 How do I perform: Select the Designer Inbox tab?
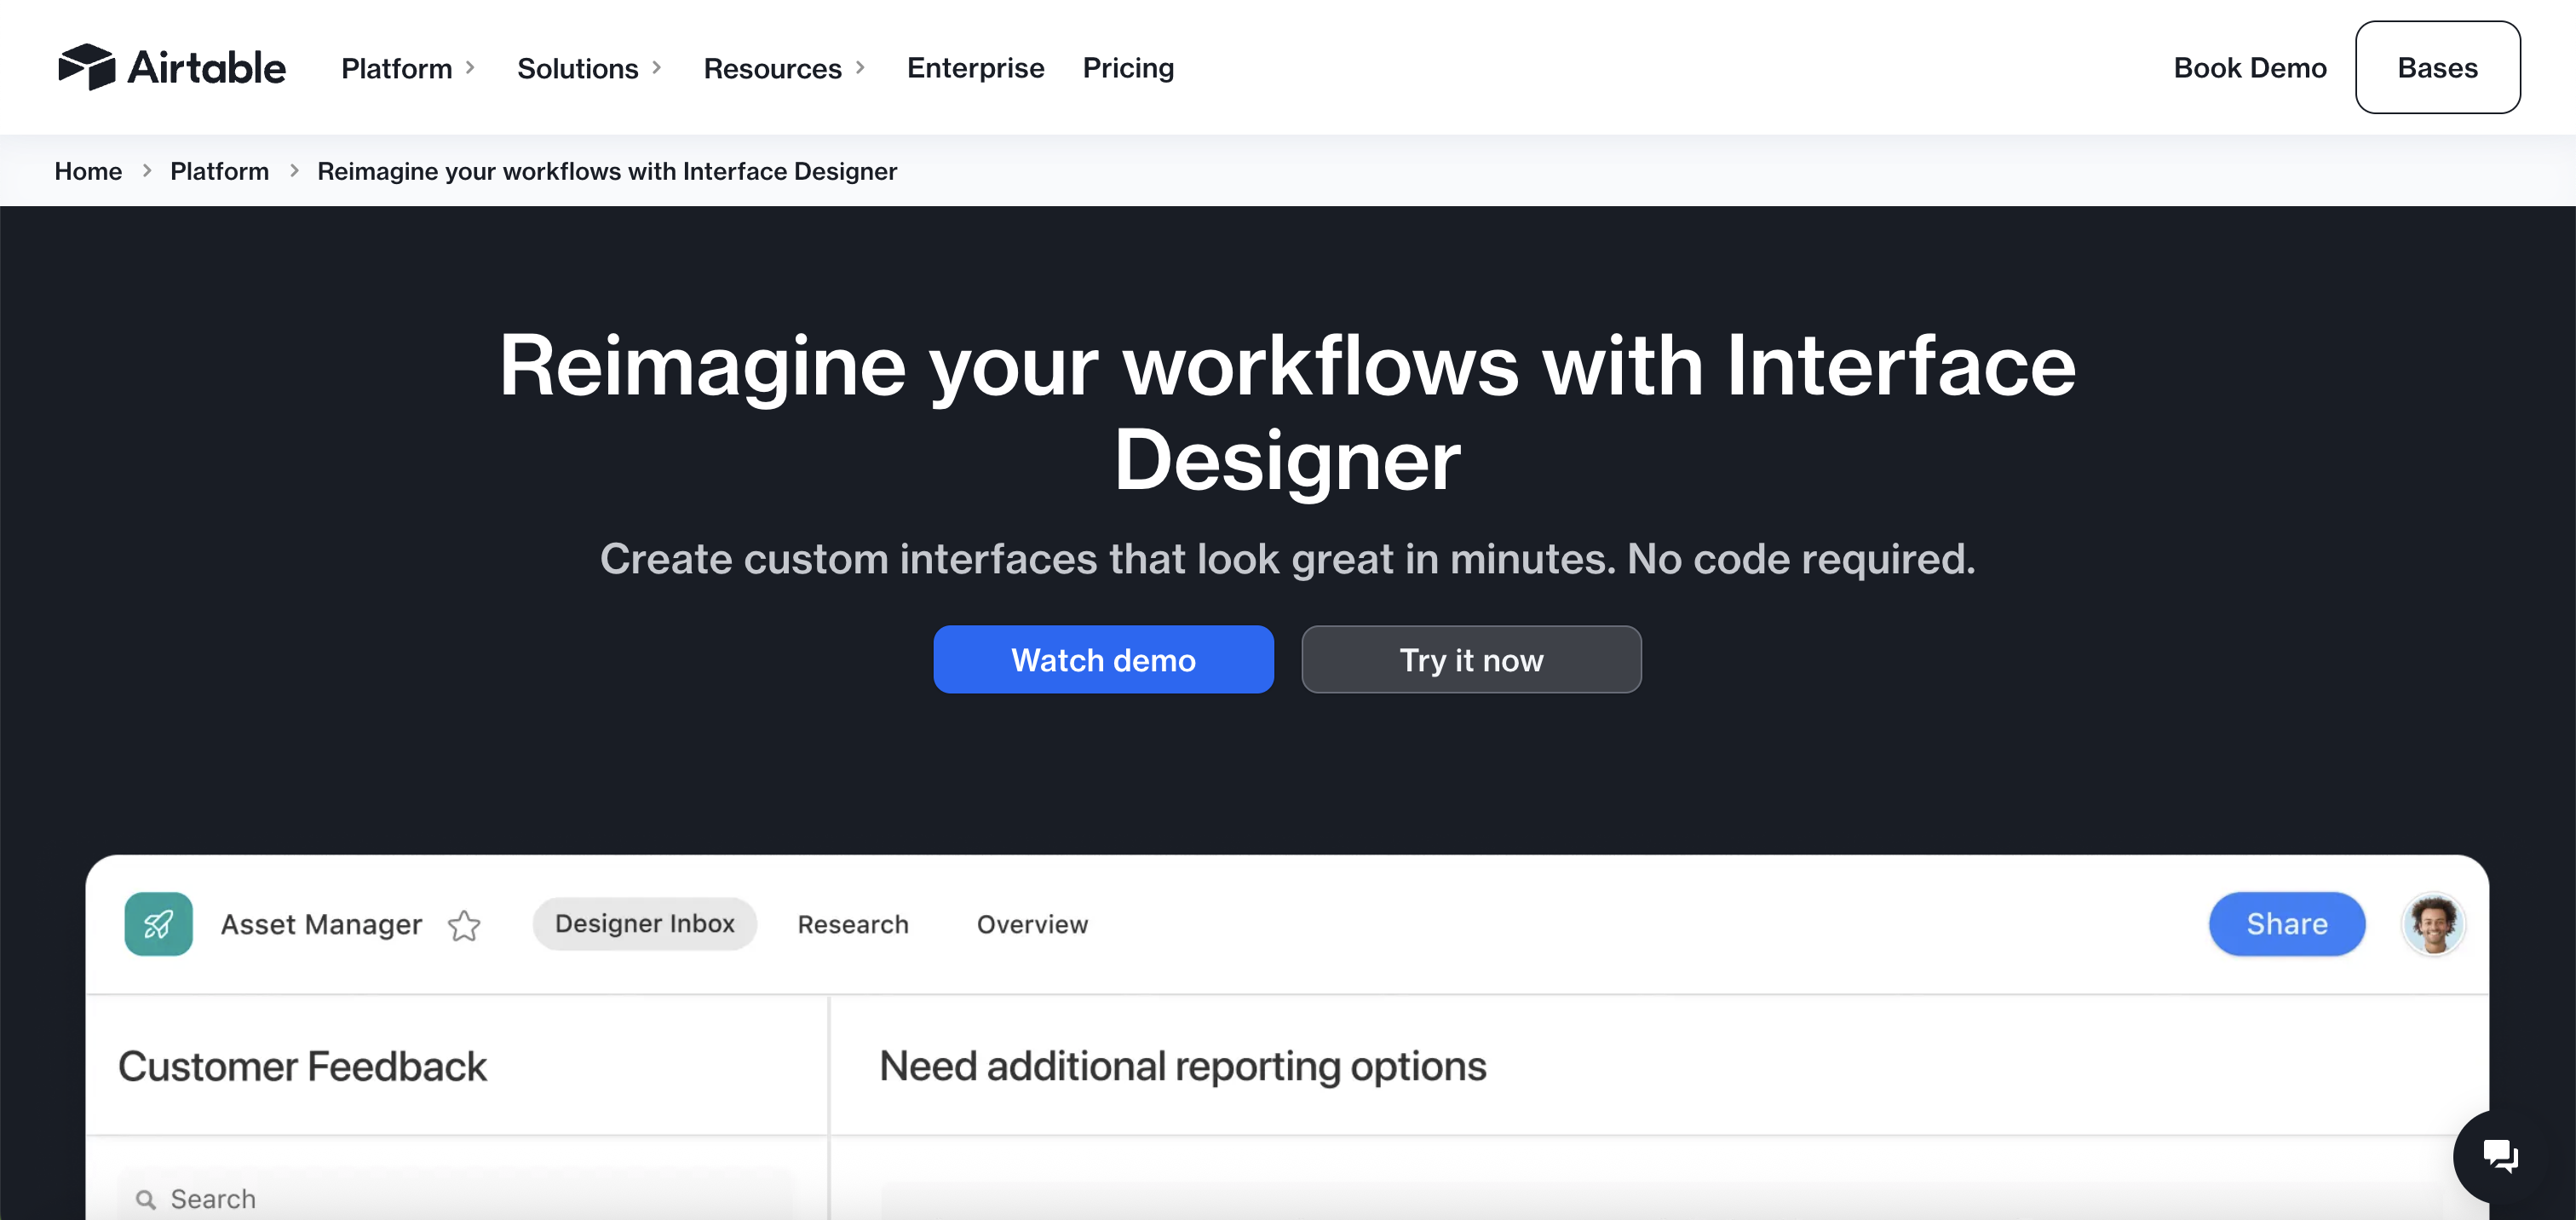click(x=644, y=924)
